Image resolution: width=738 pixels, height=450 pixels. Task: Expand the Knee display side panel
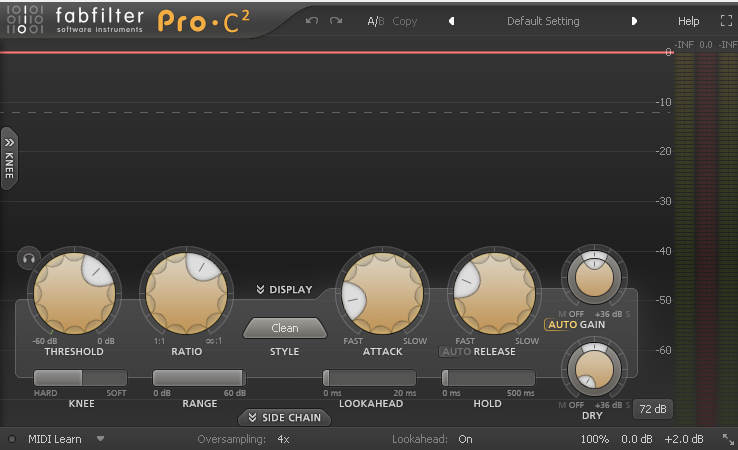click(x=9, y=159)
